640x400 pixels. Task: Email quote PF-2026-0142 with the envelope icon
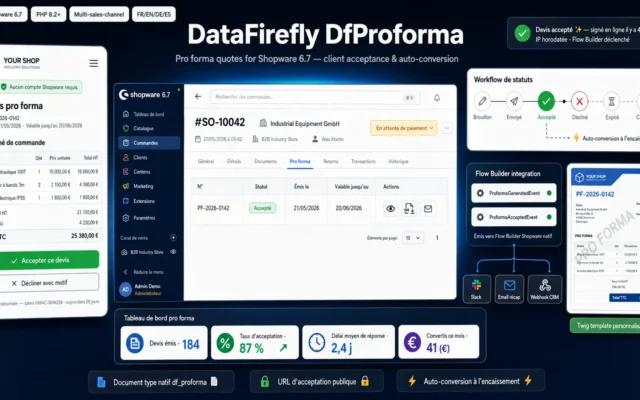coord(428,209)
